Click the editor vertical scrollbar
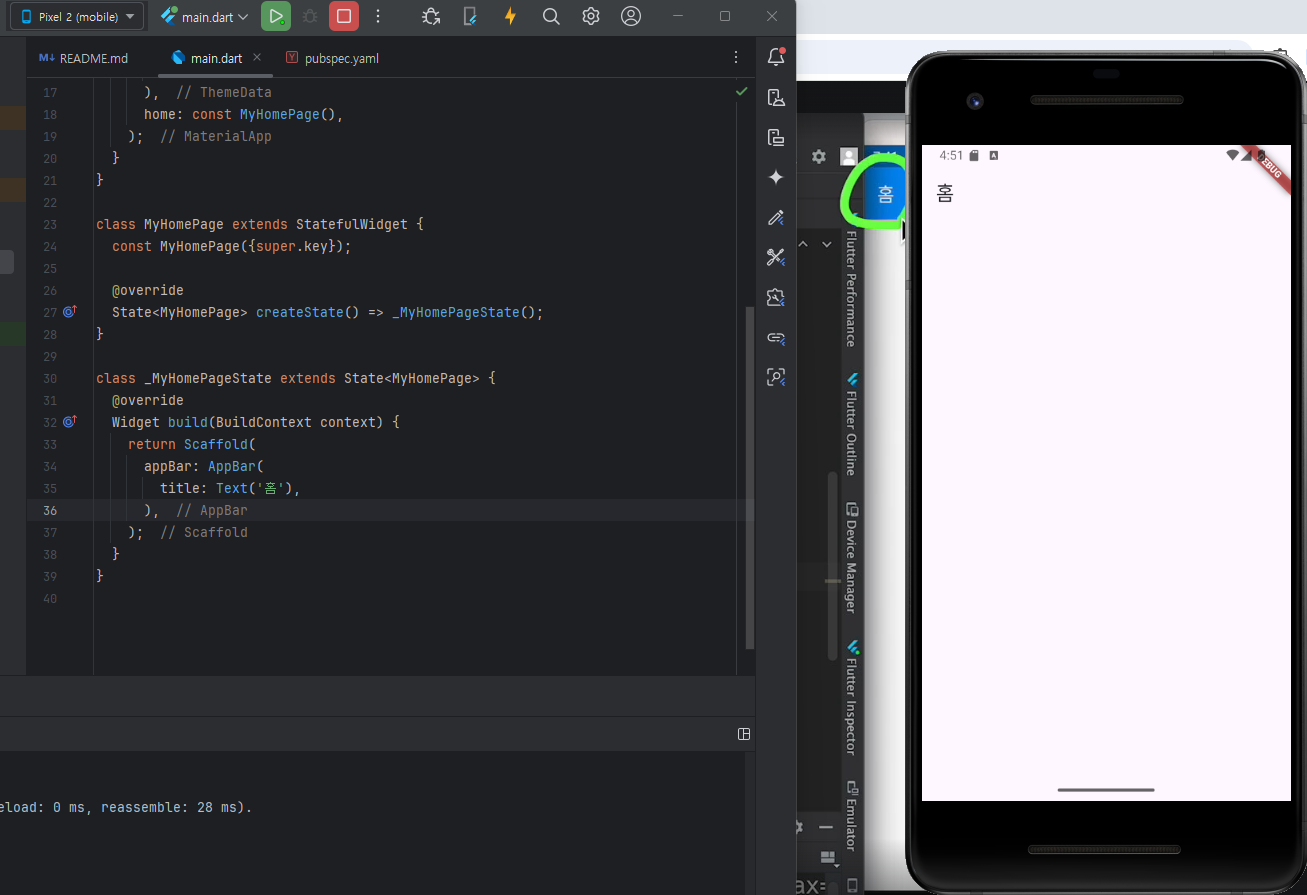This screenshot has width=1307, height=895. (750, 477)
